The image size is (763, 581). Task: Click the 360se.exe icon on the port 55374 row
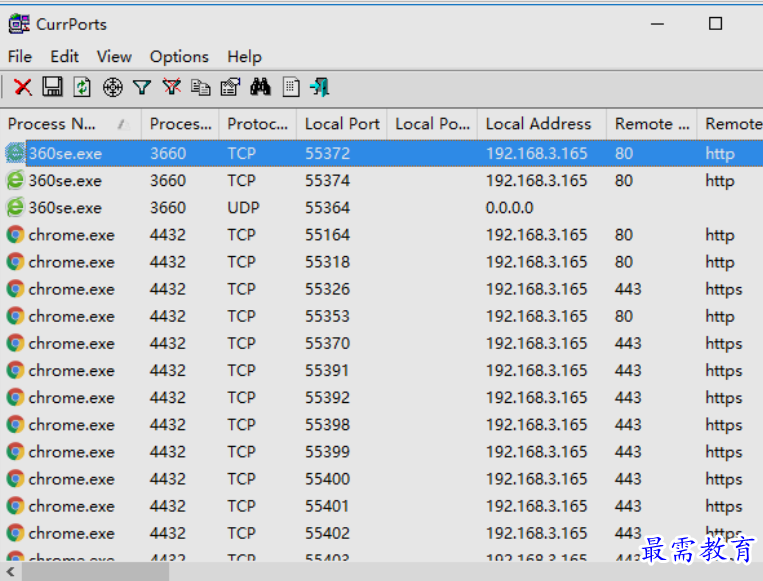(15, 181)
